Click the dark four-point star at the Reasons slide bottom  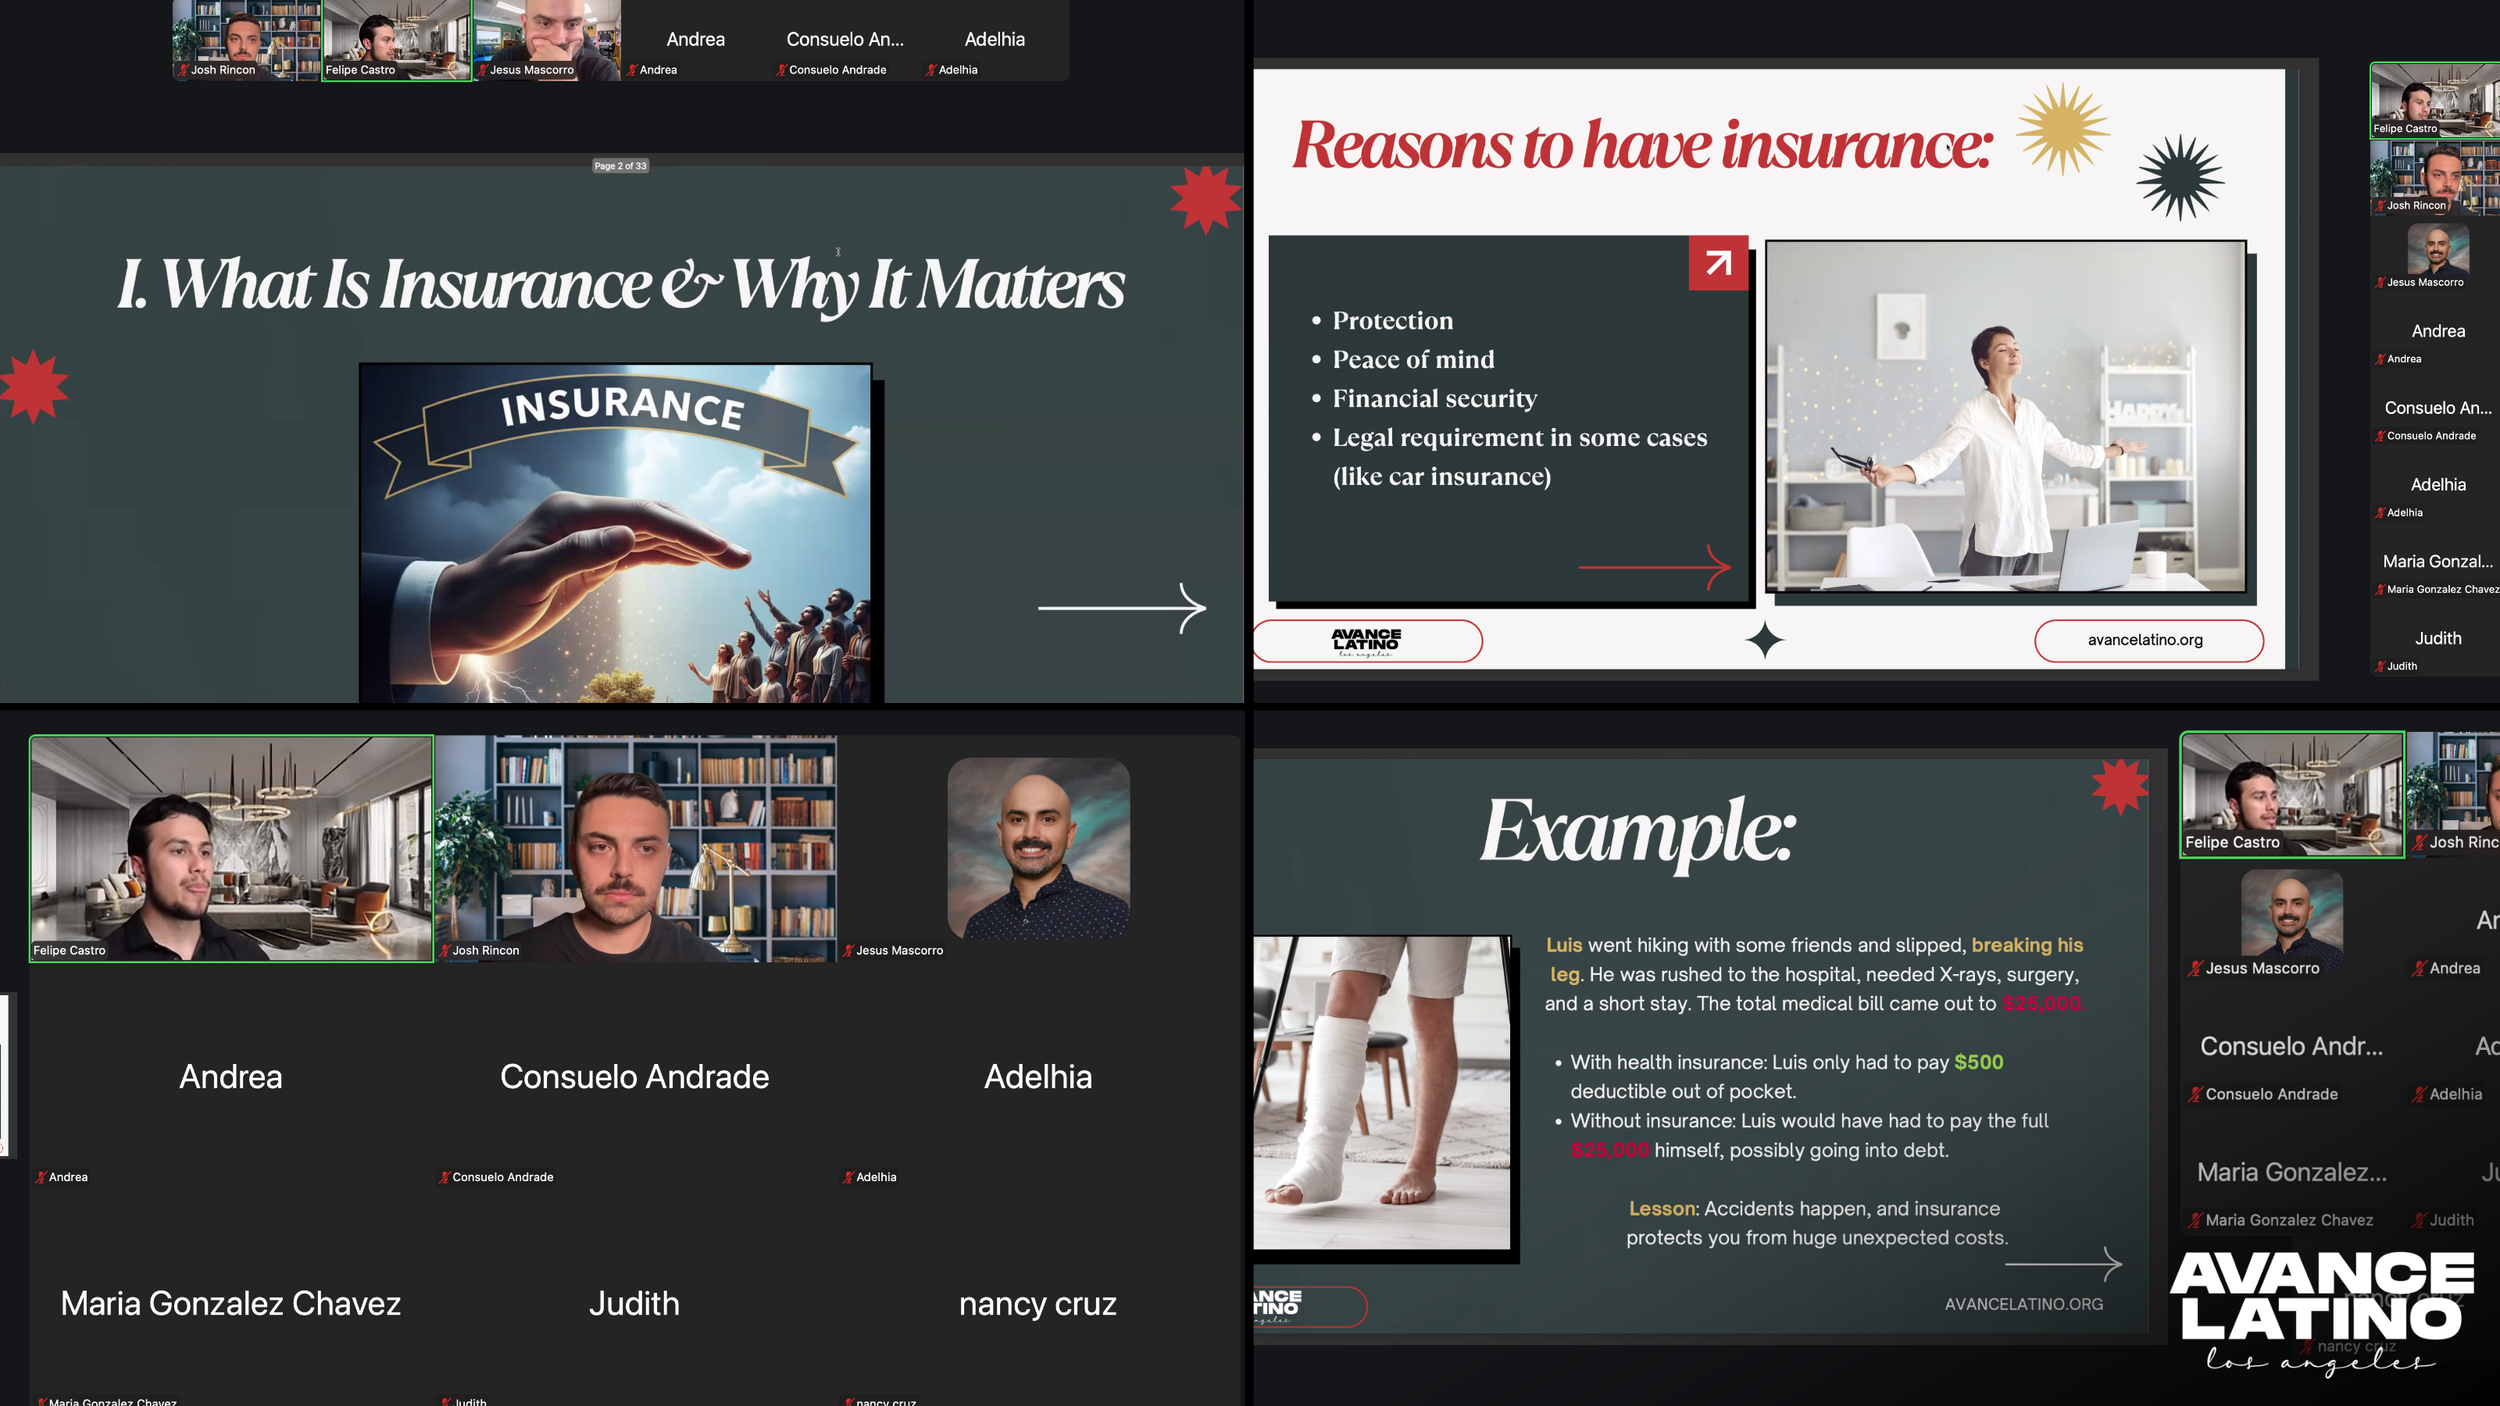pos(1765,640)
